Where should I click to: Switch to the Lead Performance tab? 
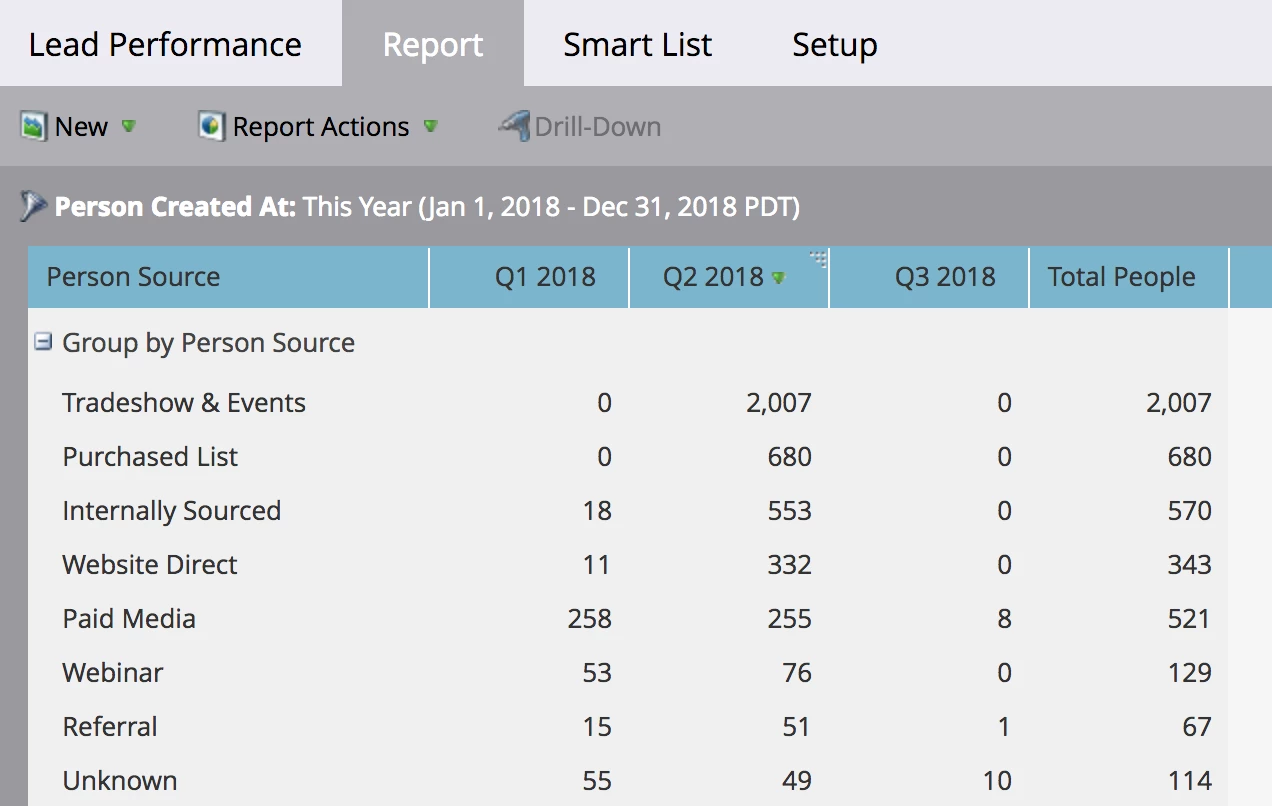[x=165, y=44]
